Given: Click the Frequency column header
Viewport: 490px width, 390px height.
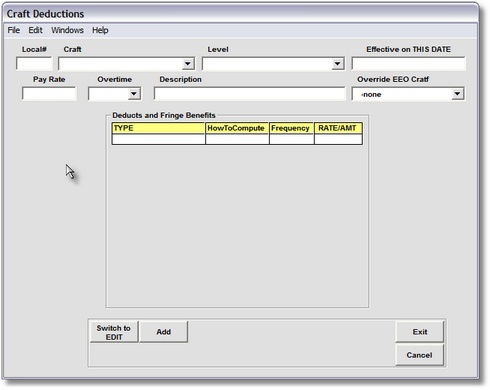Looking at the screenshot, I should pyautogui.click(x=291, y=128).
